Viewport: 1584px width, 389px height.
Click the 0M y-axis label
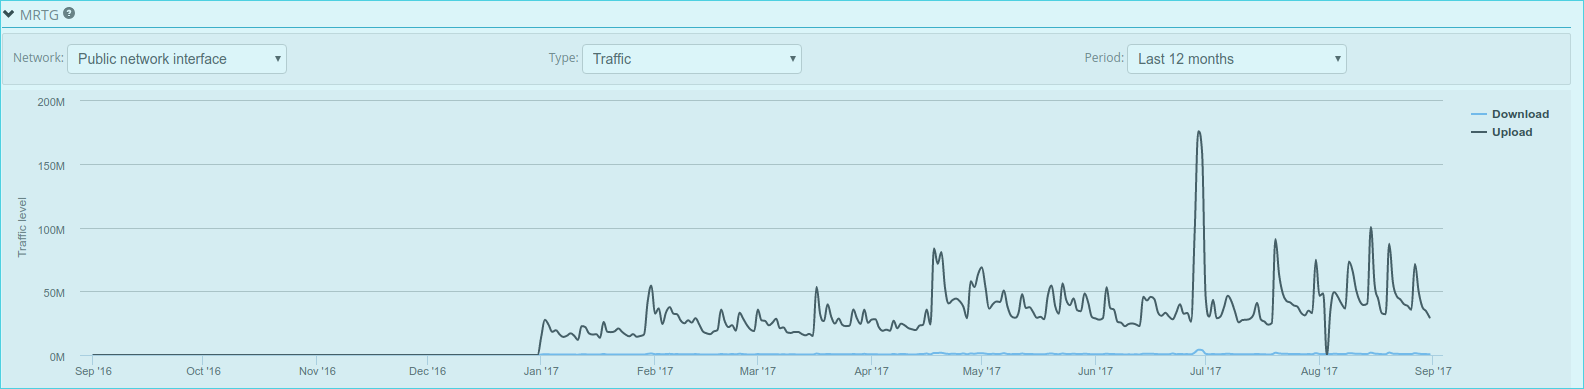click(57, 357)
